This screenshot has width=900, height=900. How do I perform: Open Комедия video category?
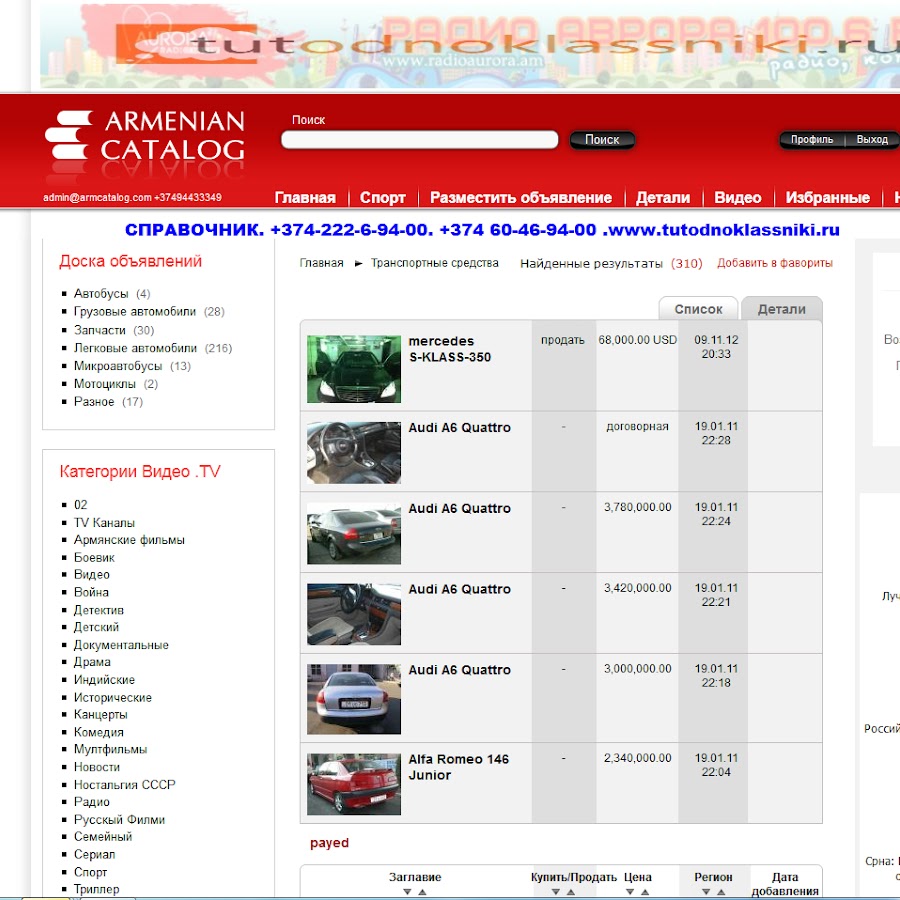point(99,732)
